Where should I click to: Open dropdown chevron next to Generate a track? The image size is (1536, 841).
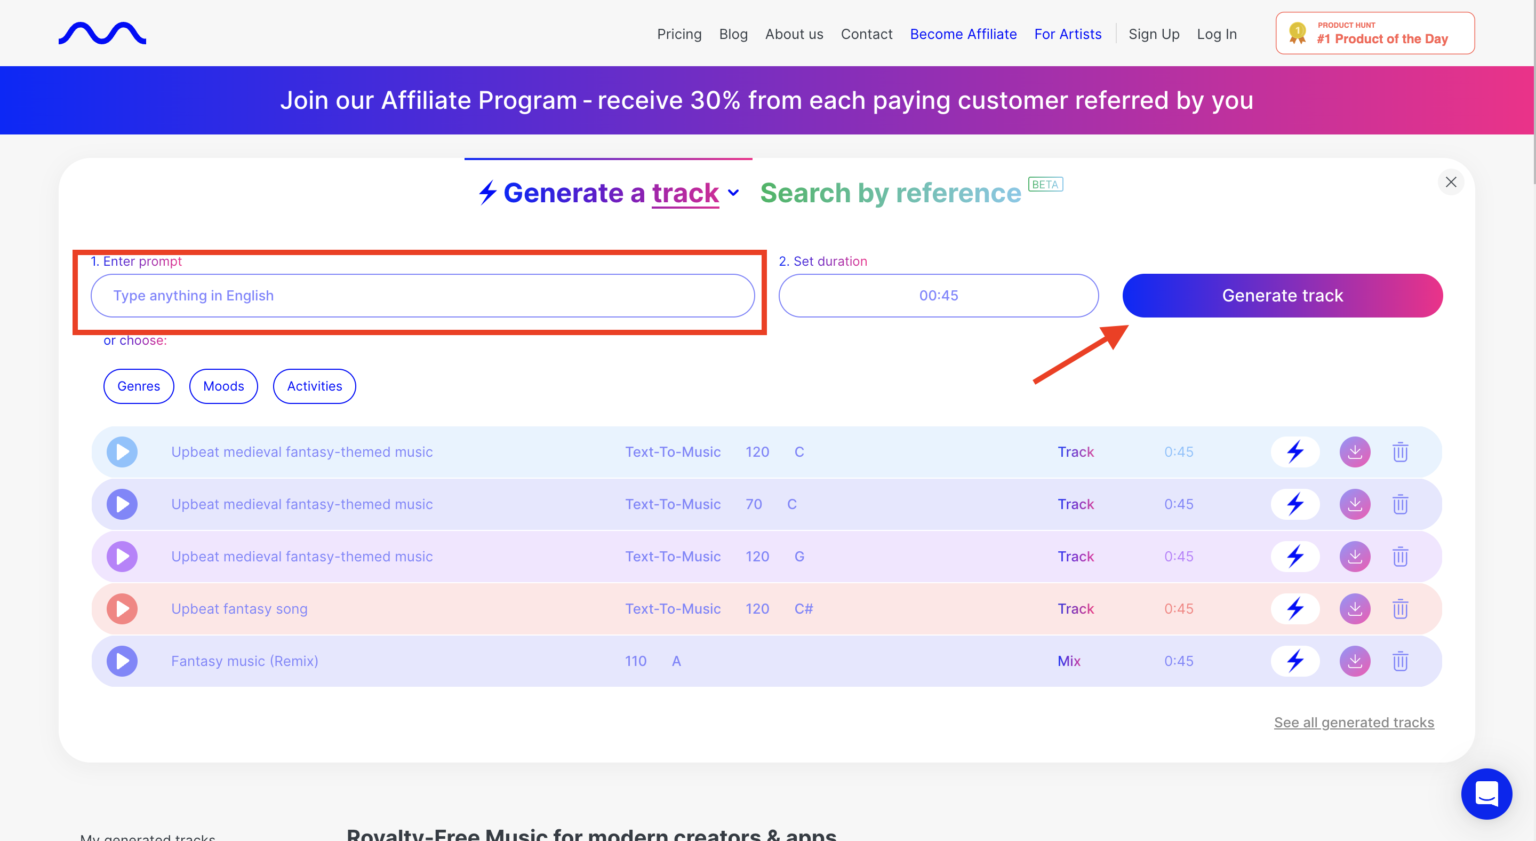733,193
